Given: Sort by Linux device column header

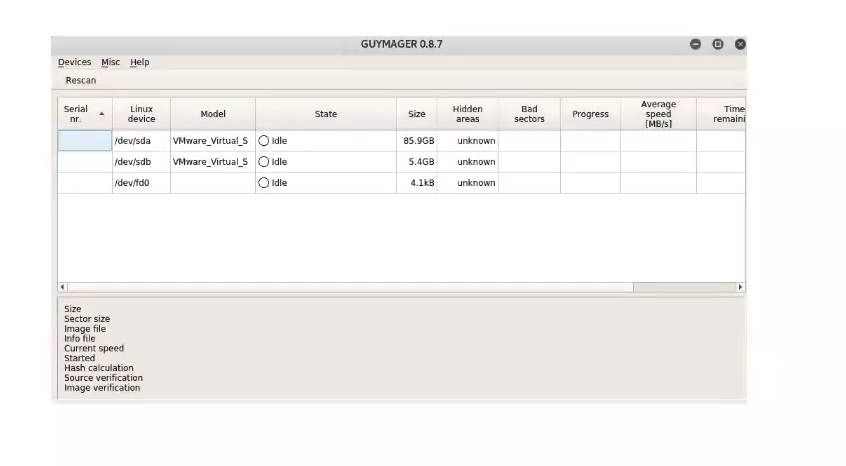Looking at the screenshot, I should click(x=141, y=114).
